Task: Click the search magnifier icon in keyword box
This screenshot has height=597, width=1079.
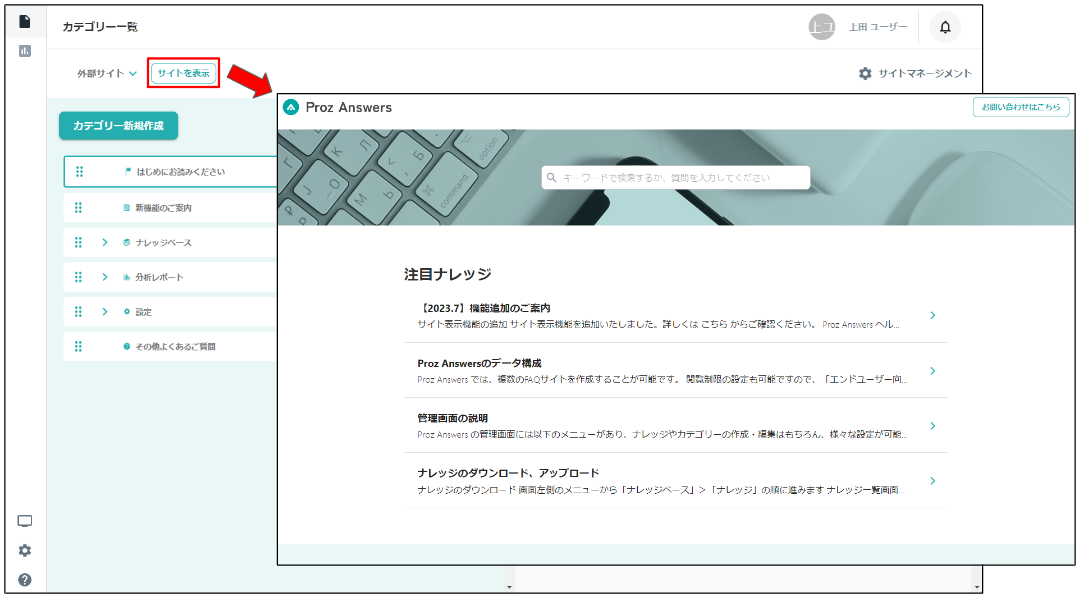Action: (x=551, y=177)
